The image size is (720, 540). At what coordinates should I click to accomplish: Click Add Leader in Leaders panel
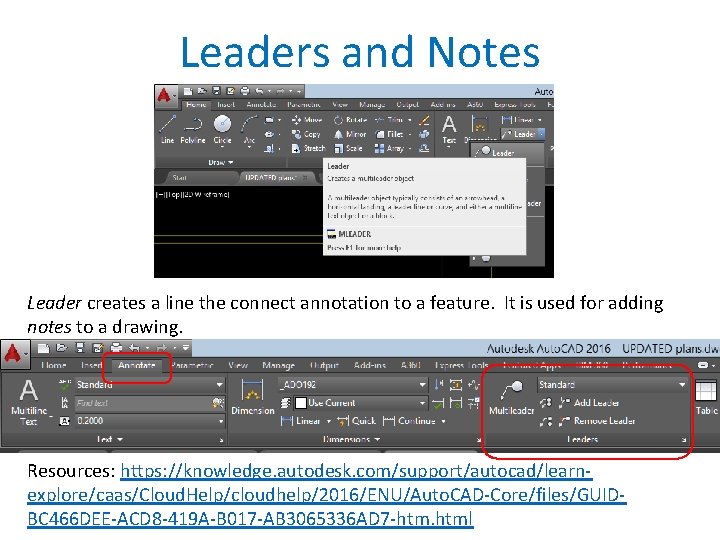tap(589, 403)
